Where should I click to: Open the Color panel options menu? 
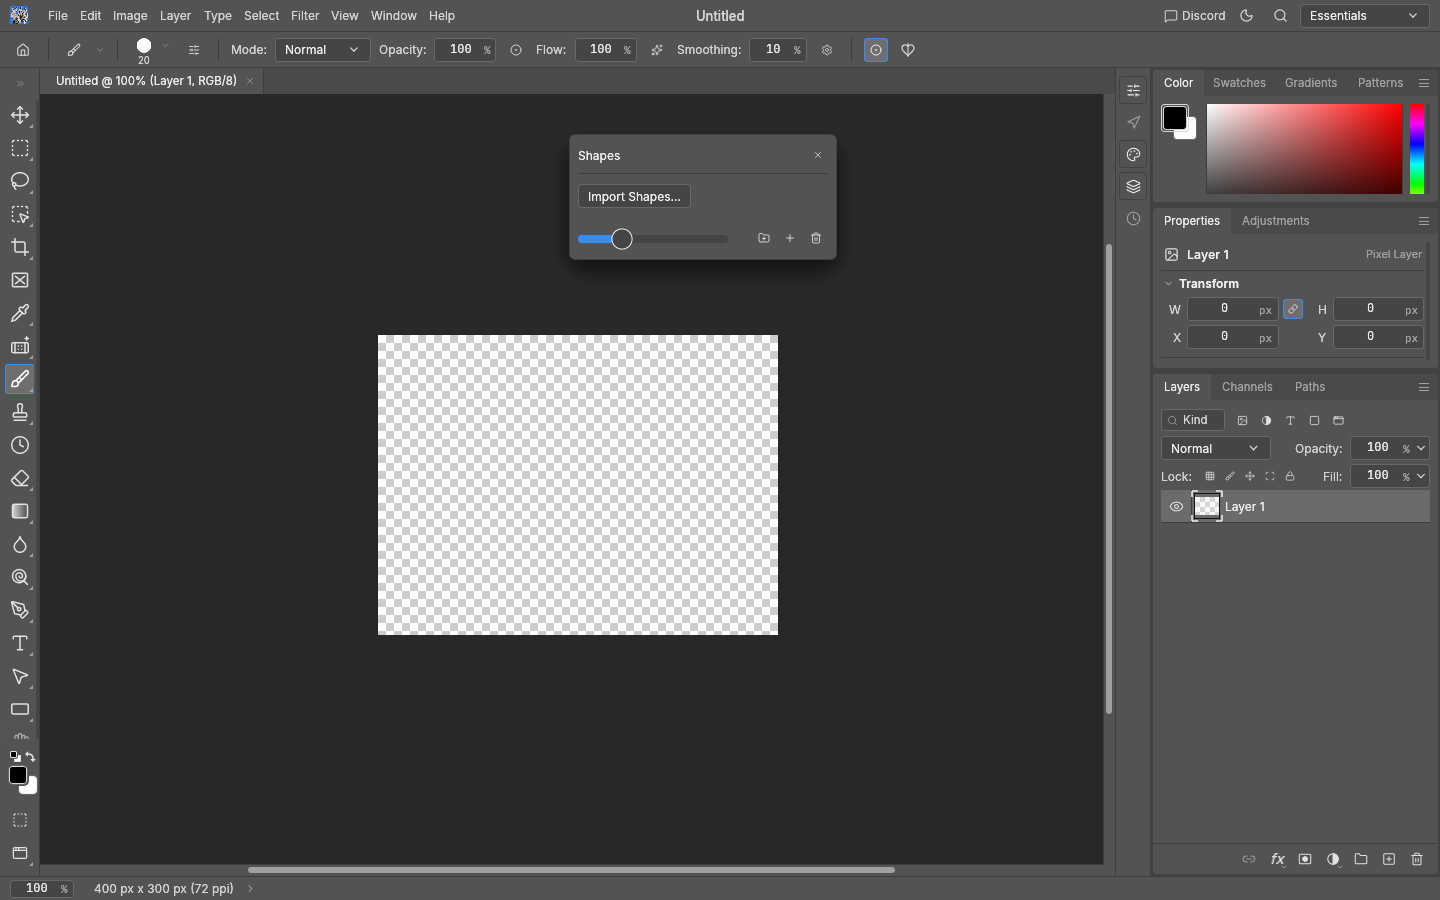[x=1424, y=83]
